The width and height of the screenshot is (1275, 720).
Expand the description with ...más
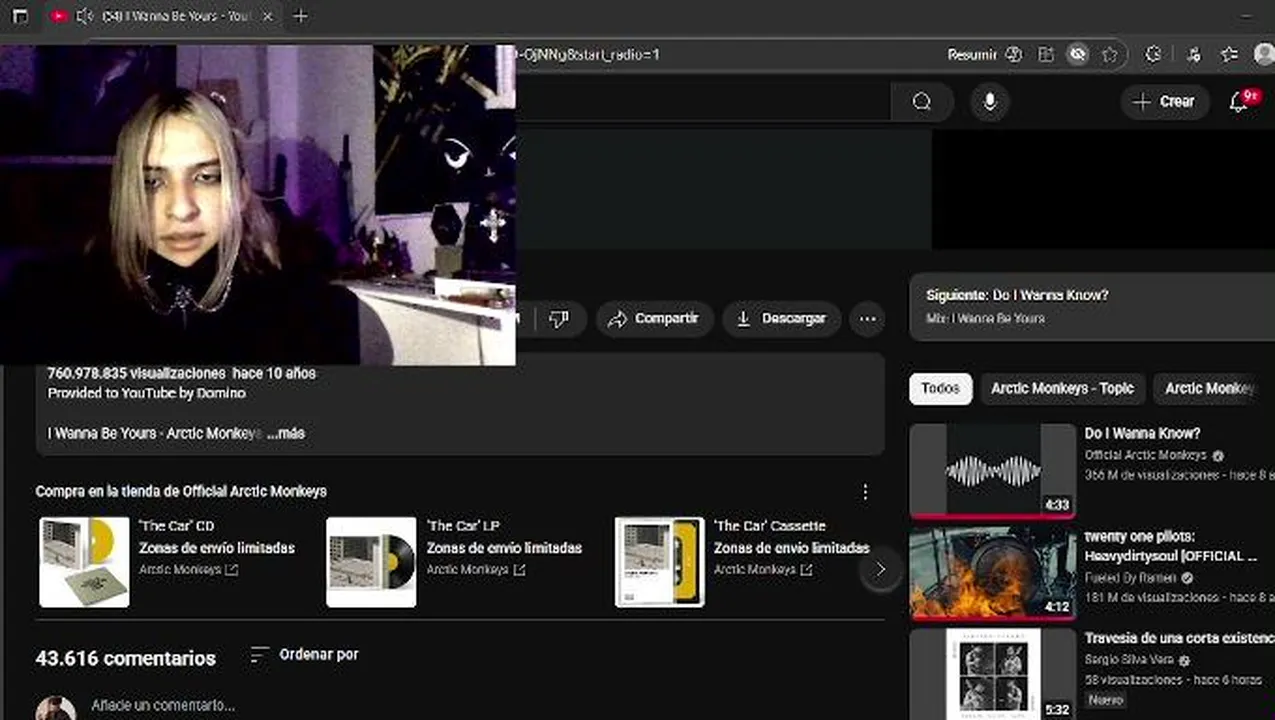pyautogui.click(x=286, y=433)
